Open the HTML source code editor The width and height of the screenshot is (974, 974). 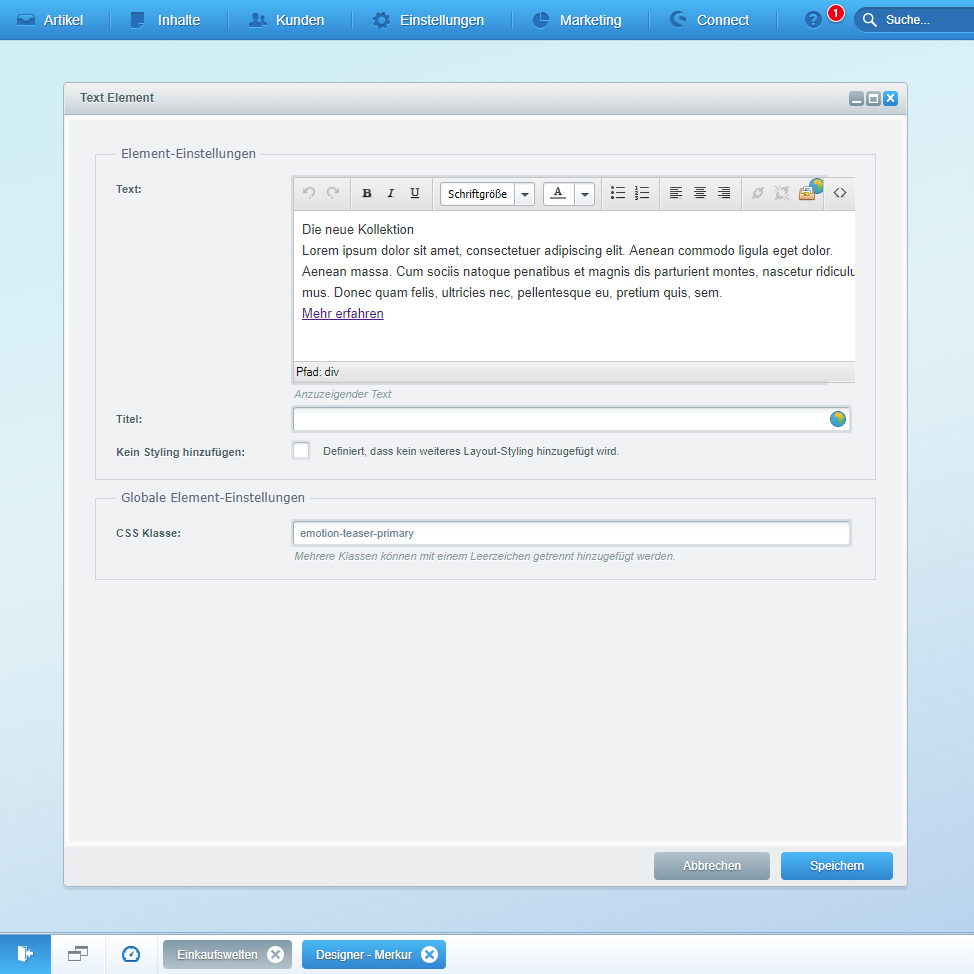(840, 193)
